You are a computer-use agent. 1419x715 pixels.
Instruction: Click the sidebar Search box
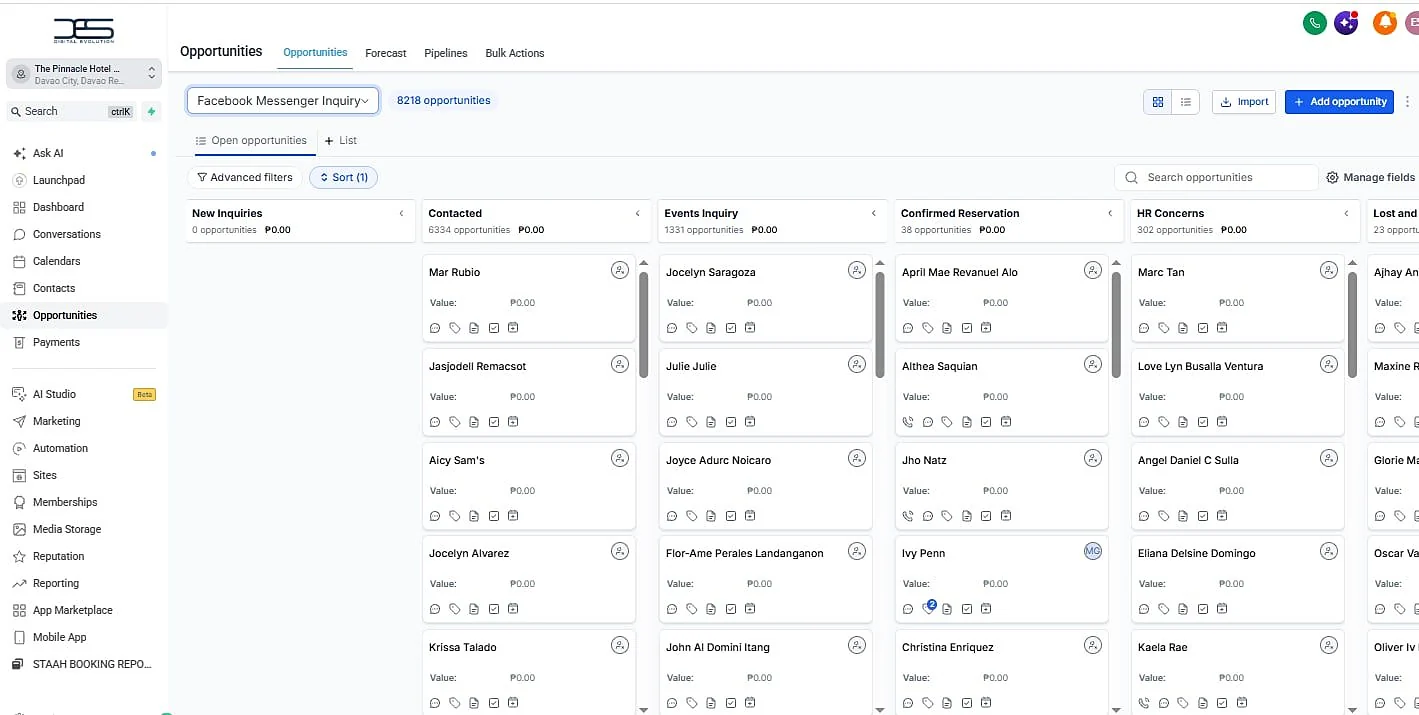pyautogui.click(x=71, y=112)
